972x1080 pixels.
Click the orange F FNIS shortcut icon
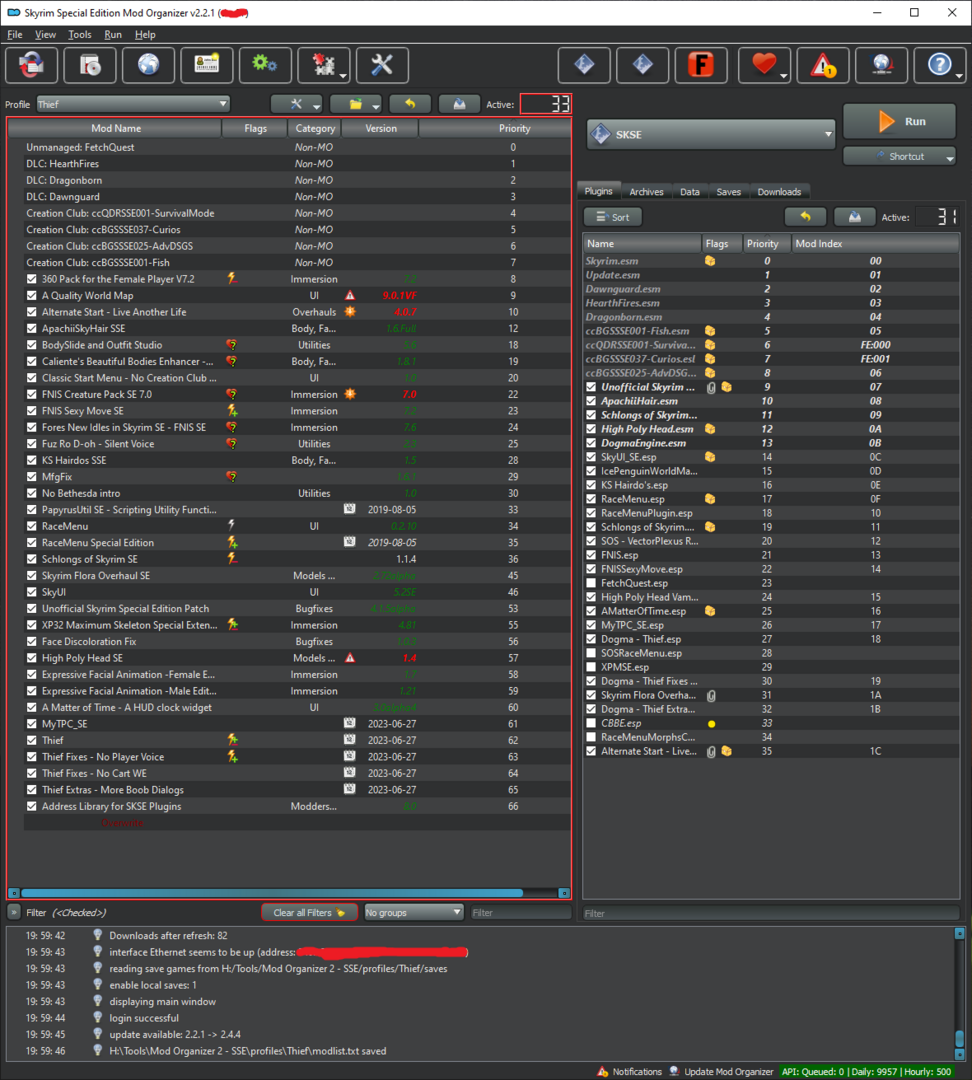(701, 65)
